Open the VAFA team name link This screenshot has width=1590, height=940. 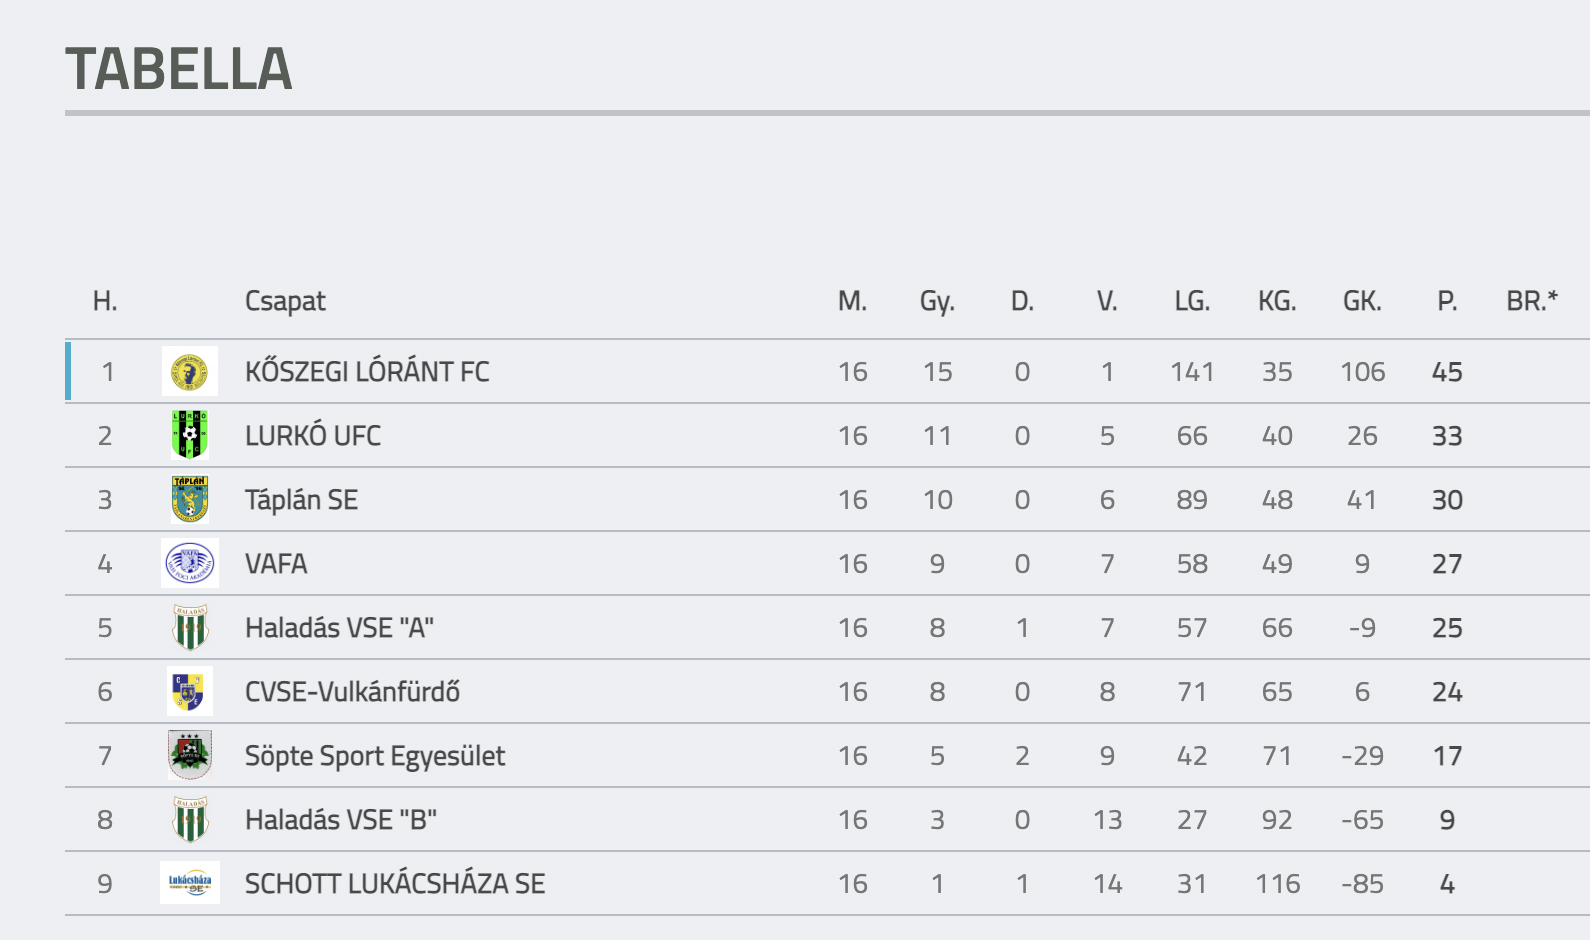point(276,564)
